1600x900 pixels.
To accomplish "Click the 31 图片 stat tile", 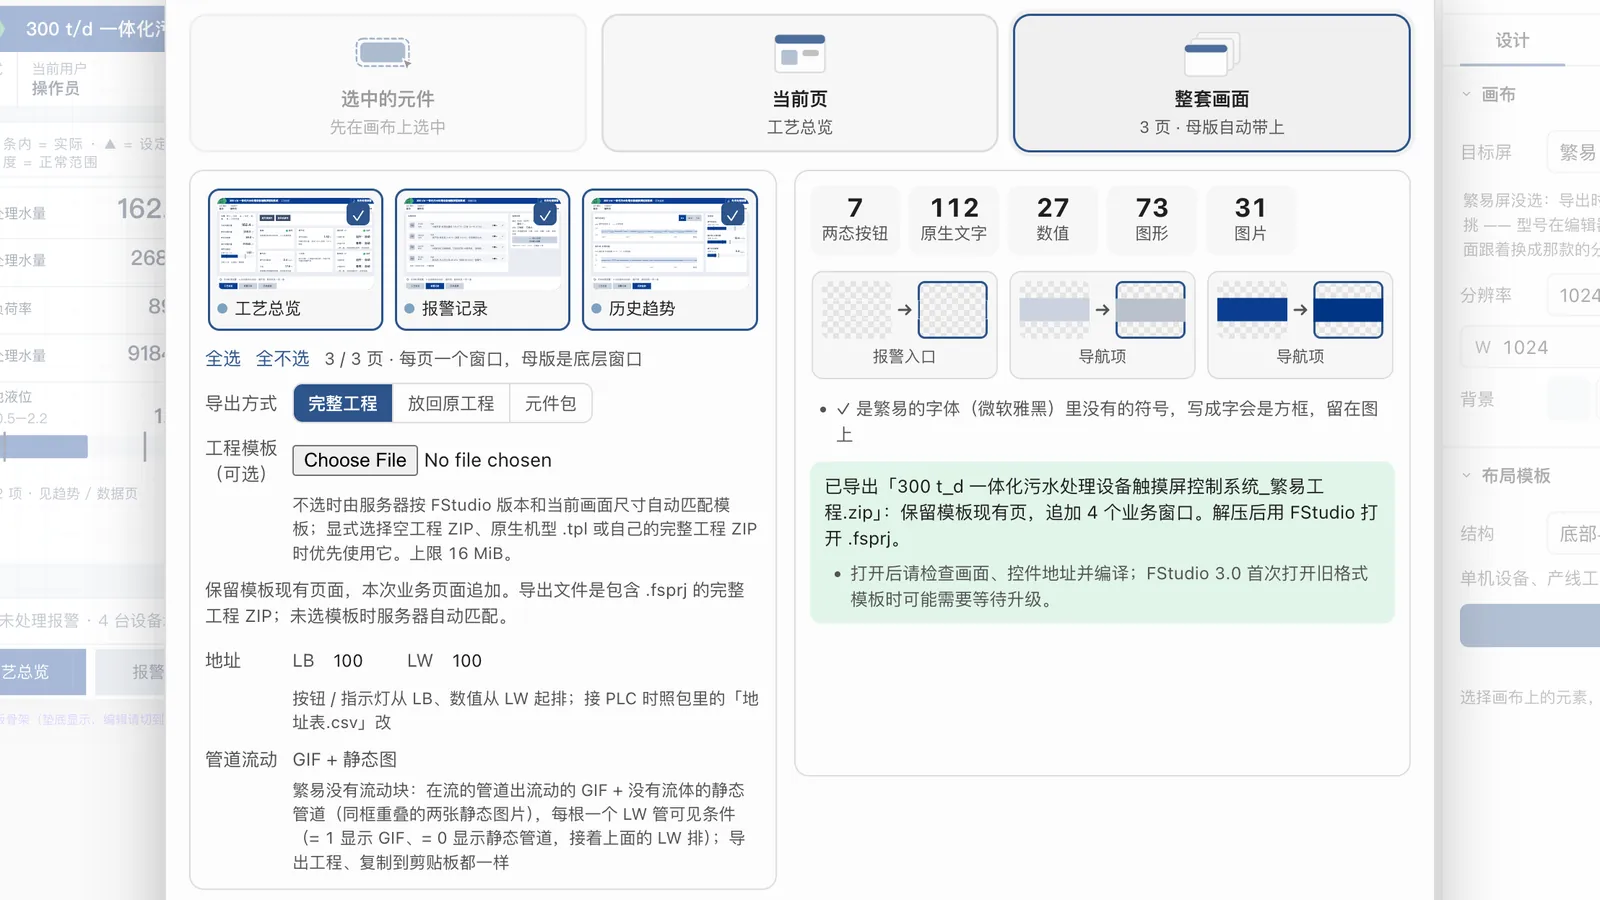I will [x=1250, y=219].
